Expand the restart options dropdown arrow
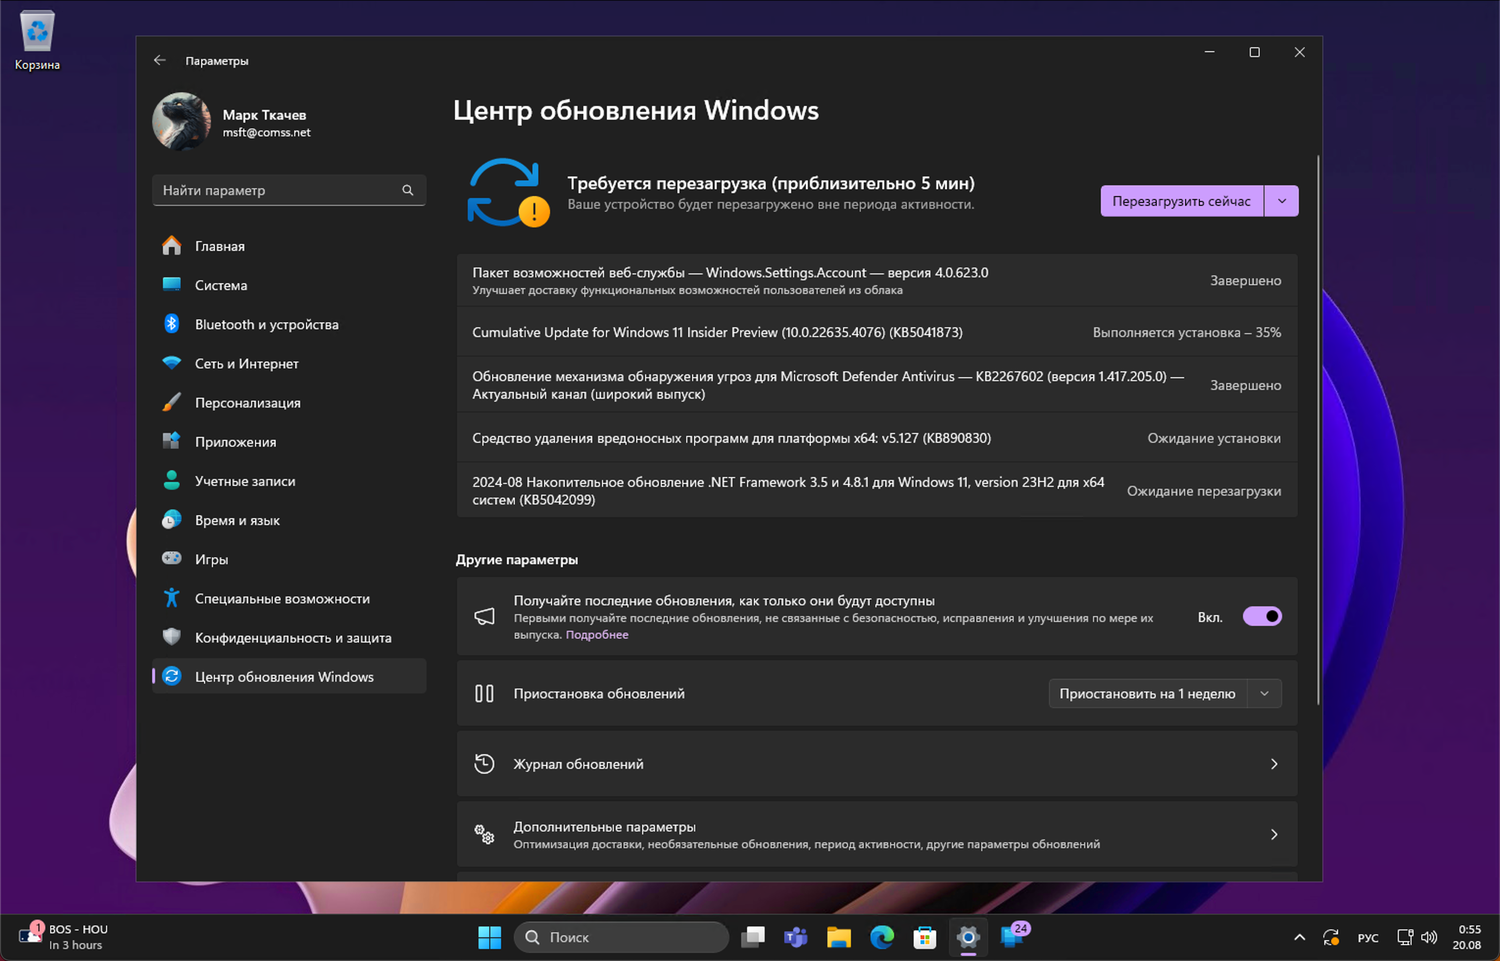Screen dimensions: 1500x961 pyautogui.click(x=1282, y=201)
